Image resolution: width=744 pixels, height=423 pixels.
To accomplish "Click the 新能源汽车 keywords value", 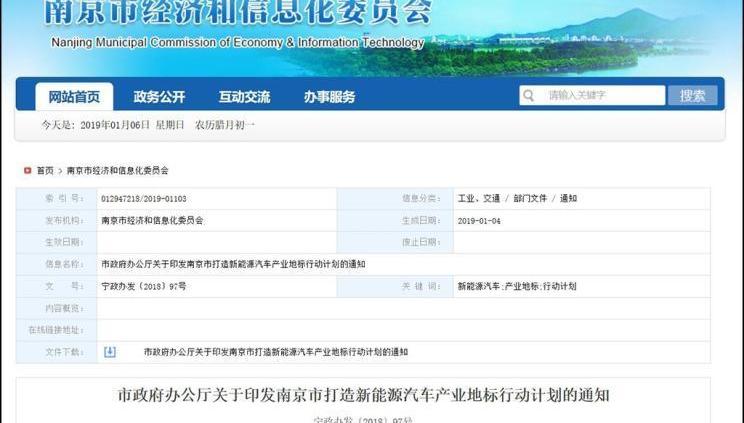I will pos(479,286).
